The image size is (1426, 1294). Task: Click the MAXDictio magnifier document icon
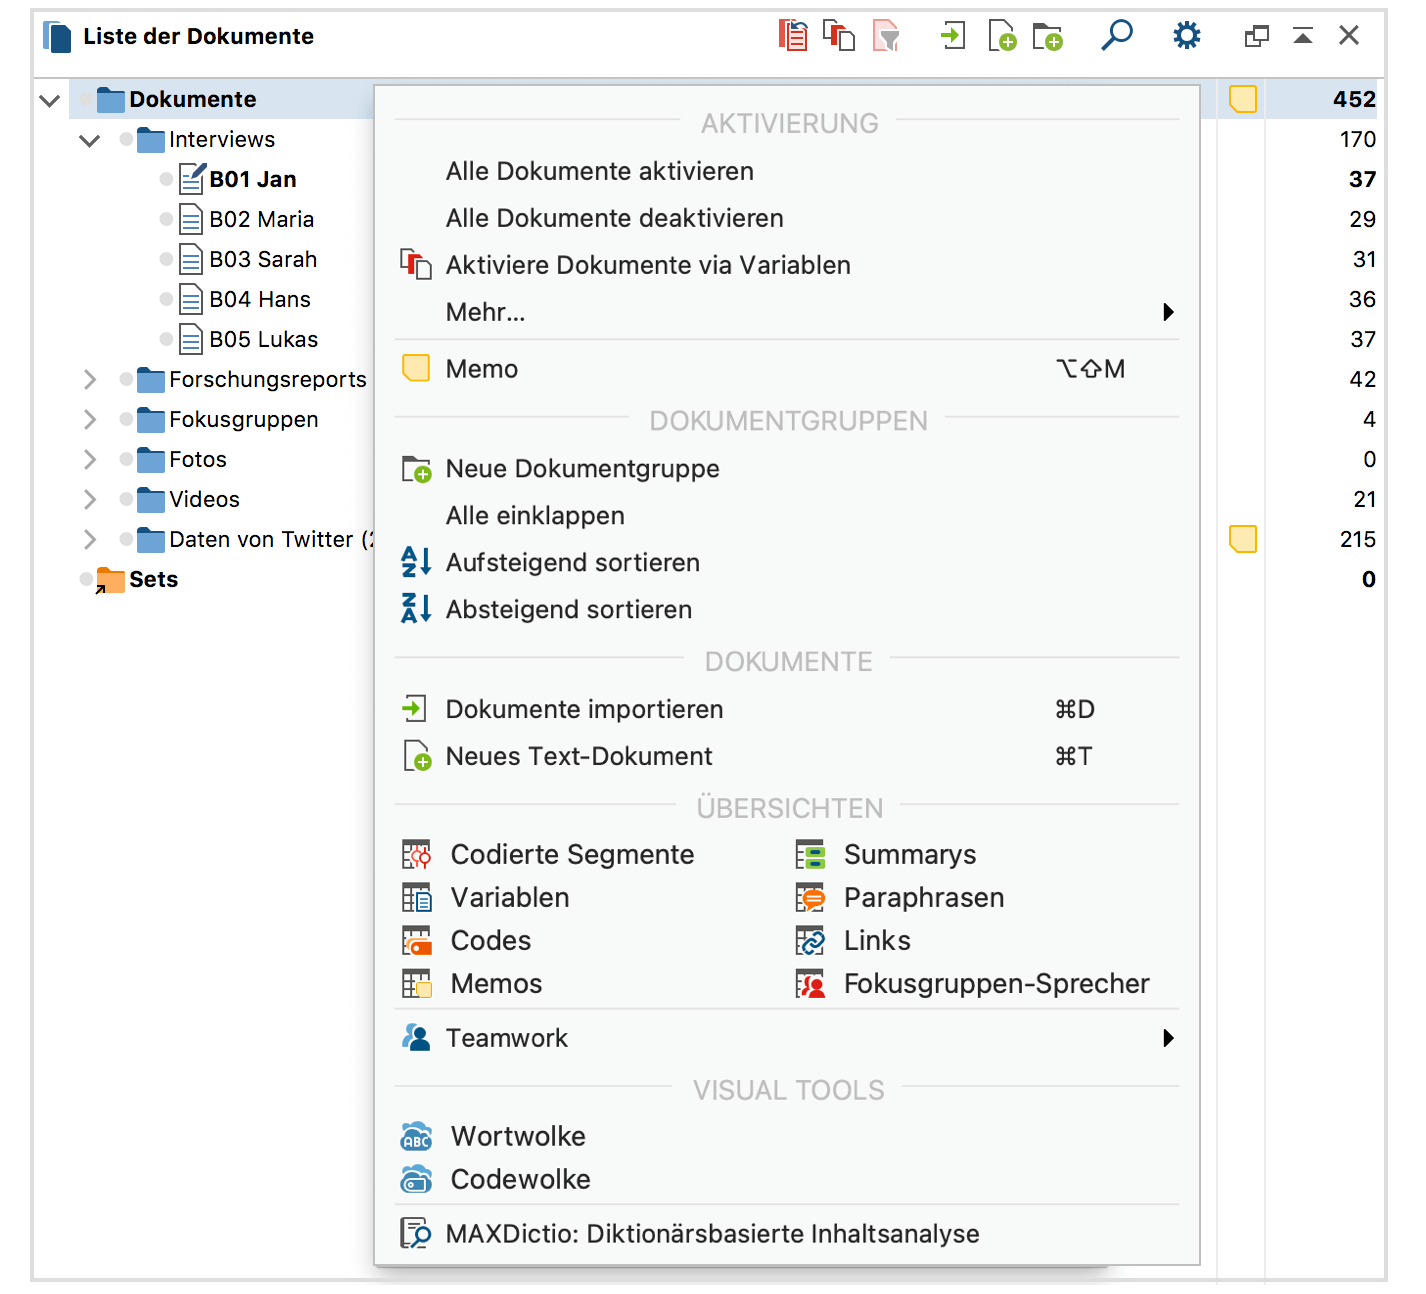click(x=416, y=1234)
